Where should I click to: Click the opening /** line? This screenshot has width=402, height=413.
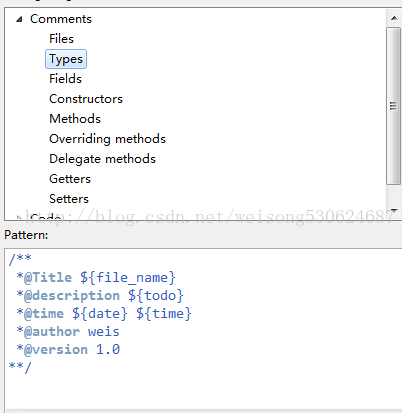[20, 259]
